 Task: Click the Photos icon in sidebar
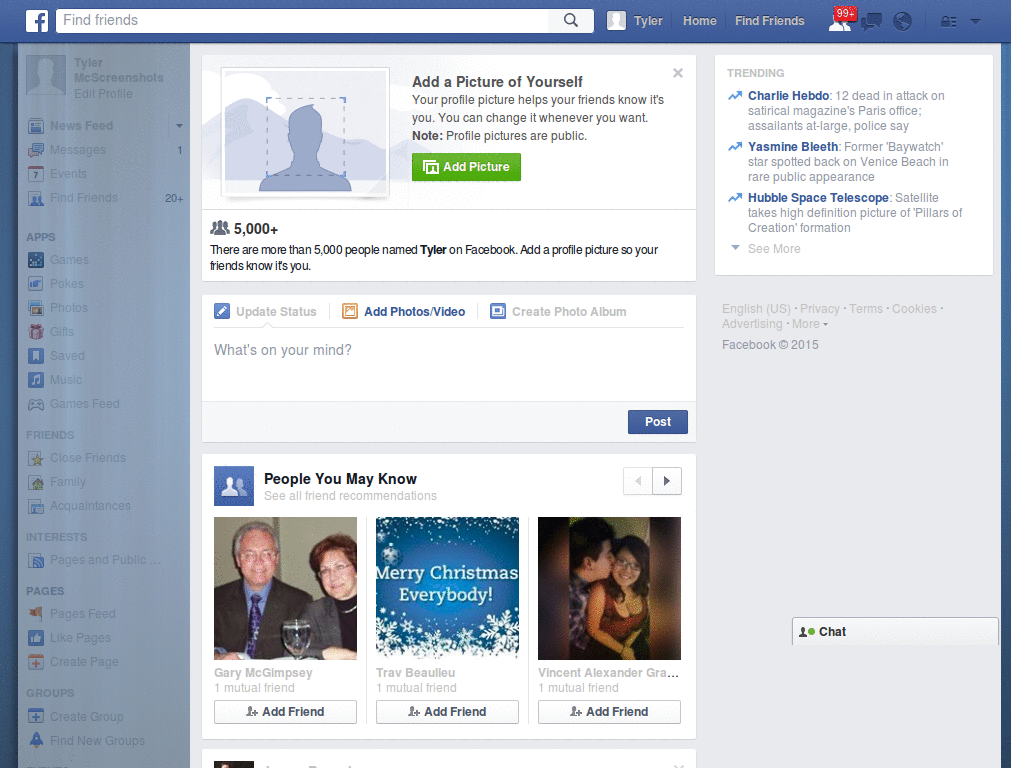coord(36,308)
